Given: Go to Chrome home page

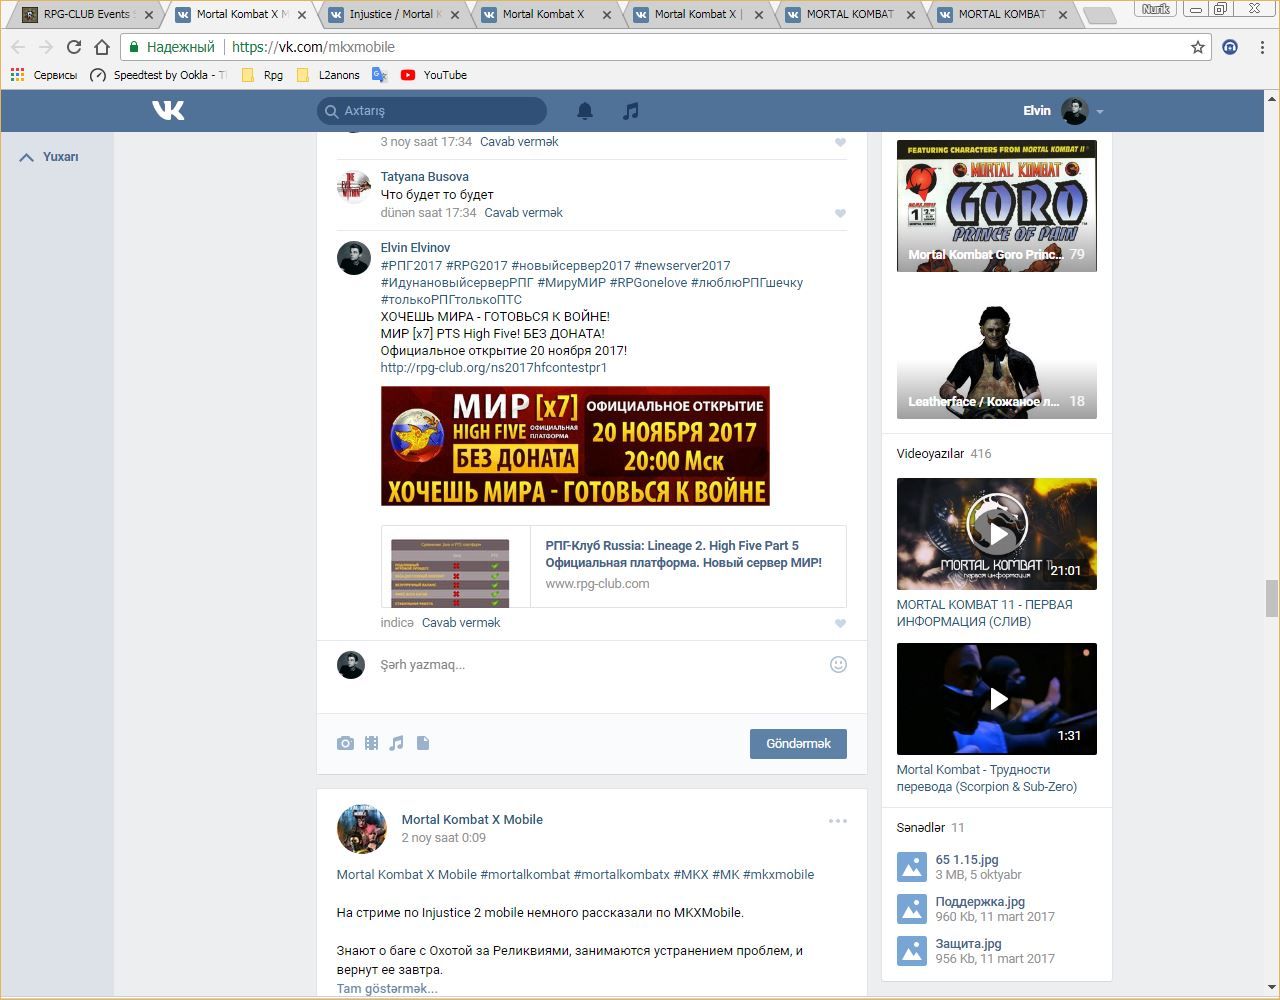Looking at the screenshot, I should click(x=101, y=47).
